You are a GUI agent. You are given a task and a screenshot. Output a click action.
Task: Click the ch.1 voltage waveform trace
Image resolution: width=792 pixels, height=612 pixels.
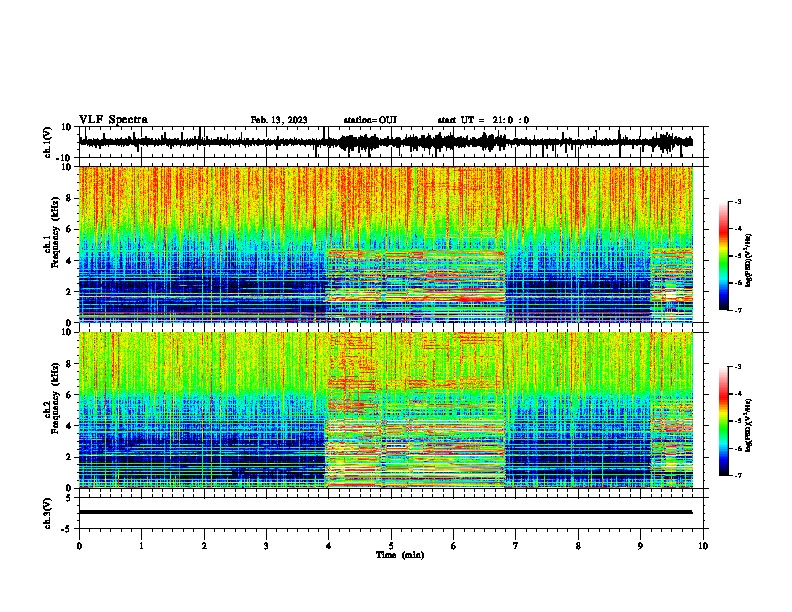pos(385,142)
